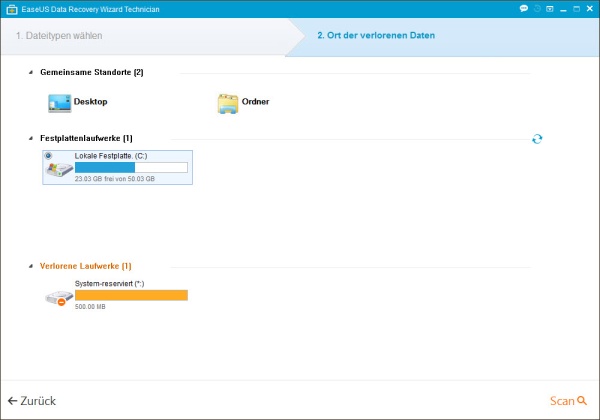600x420 pixels.
Task: Click the 500.00 MB size text
Action: point(90,306)
